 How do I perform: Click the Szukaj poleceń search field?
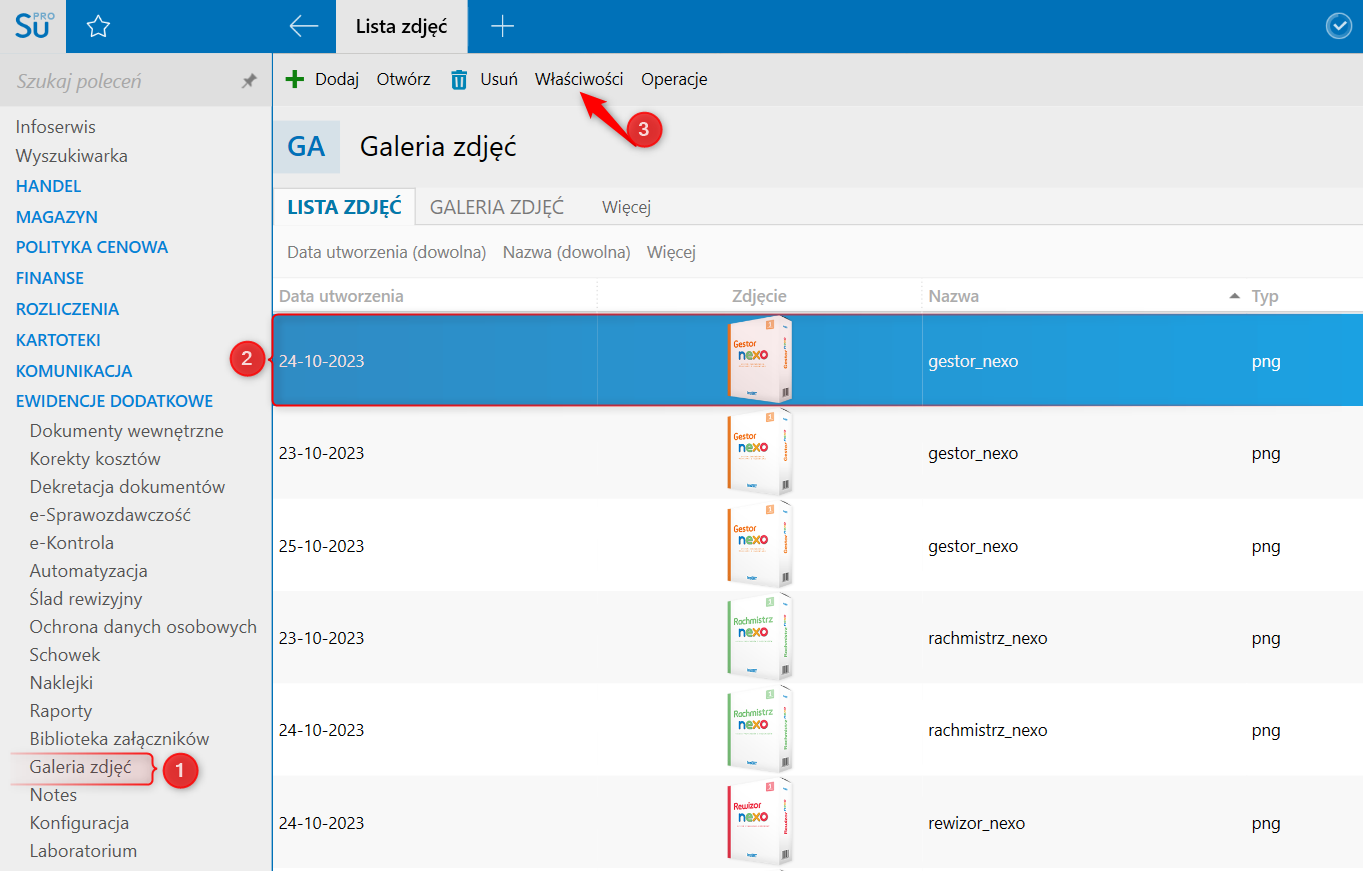(120, 81)
